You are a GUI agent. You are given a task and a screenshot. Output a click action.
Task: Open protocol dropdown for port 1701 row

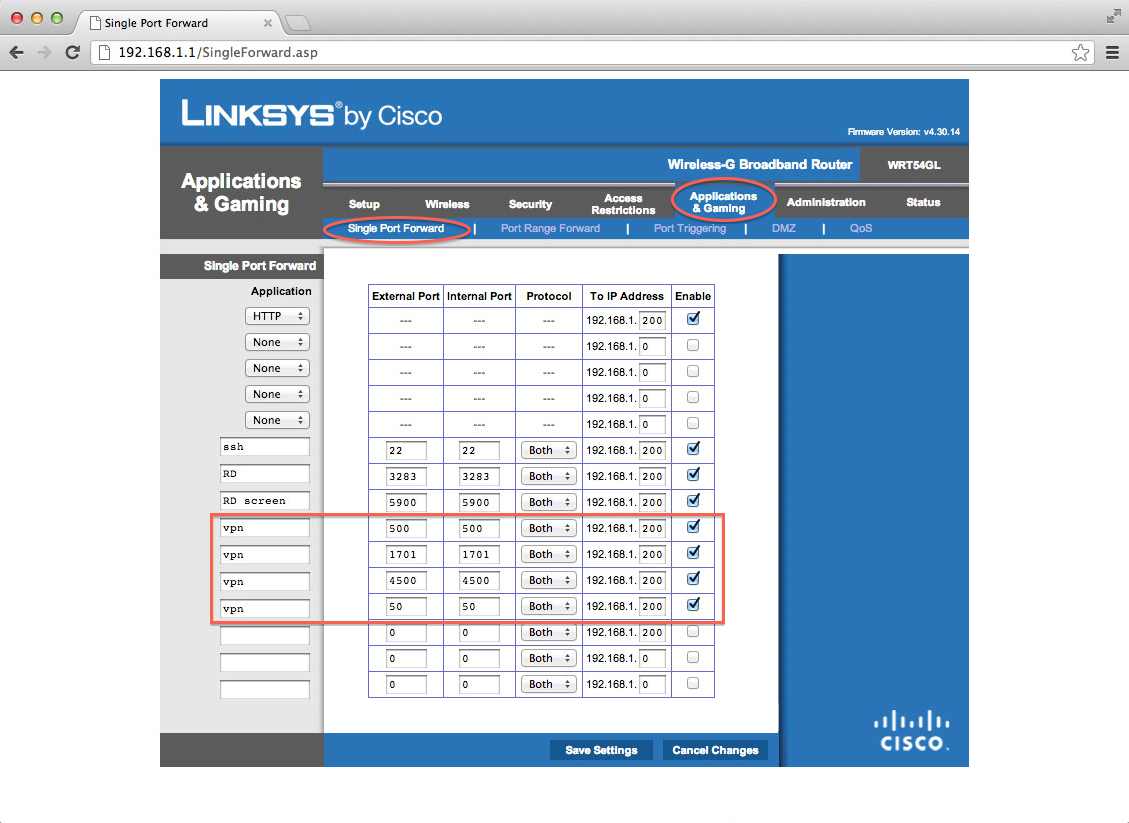click(x=549, y=554)
